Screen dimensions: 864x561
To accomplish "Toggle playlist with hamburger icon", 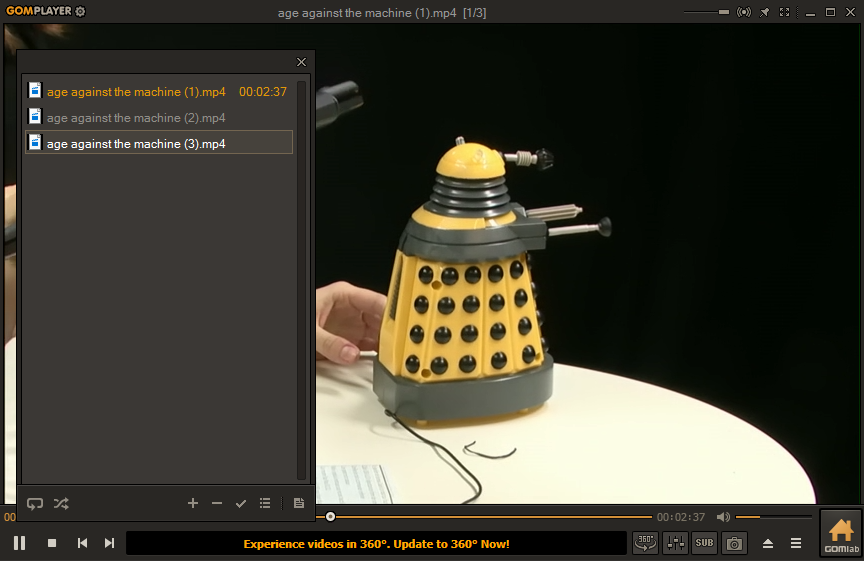I will coord(796,543).
